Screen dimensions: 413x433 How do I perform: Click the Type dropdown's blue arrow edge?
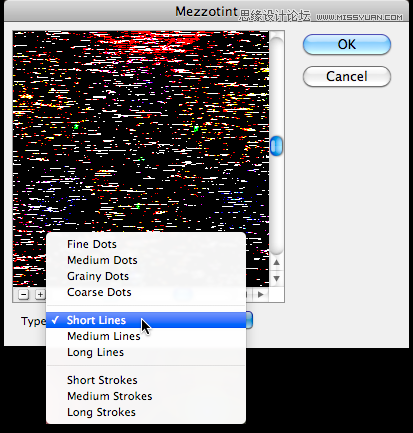click(249, 320)
